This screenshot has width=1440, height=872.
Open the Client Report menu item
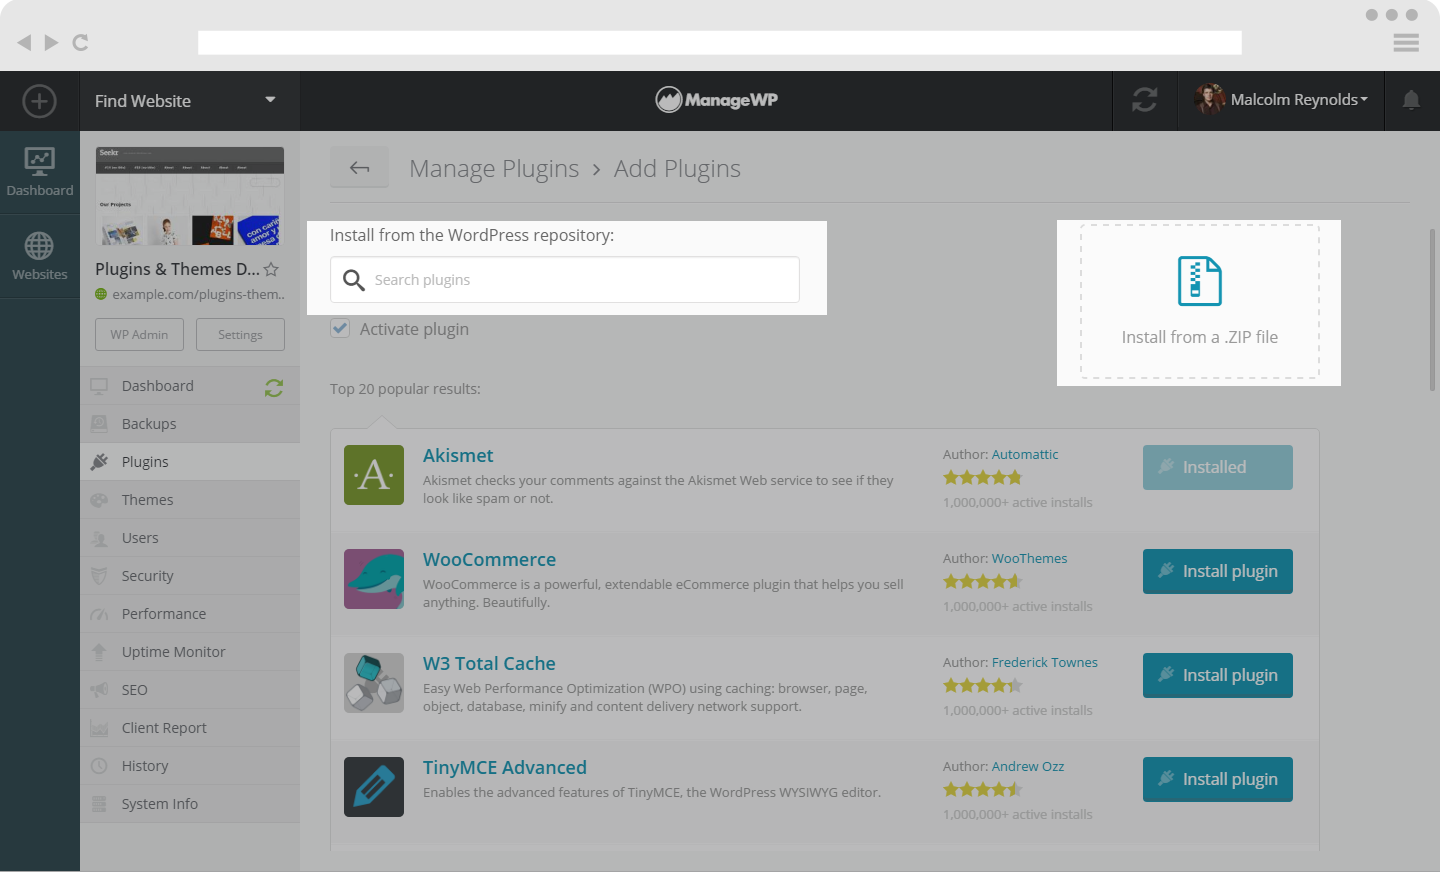pos(190,728)
